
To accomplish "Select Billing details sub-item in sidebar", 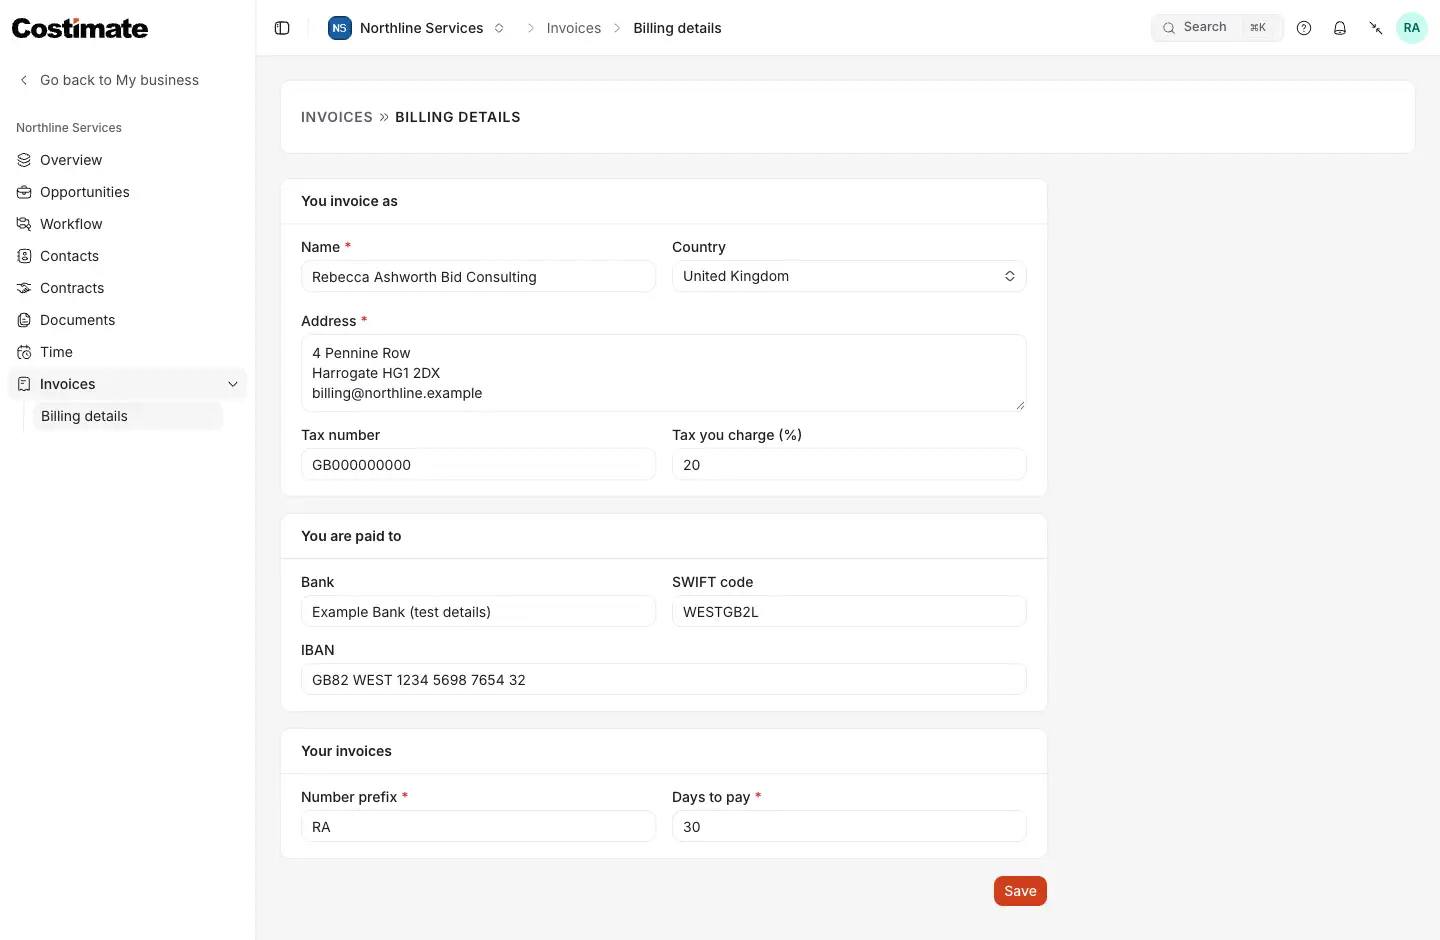I will pyautogui.click(x=127, y=416).
